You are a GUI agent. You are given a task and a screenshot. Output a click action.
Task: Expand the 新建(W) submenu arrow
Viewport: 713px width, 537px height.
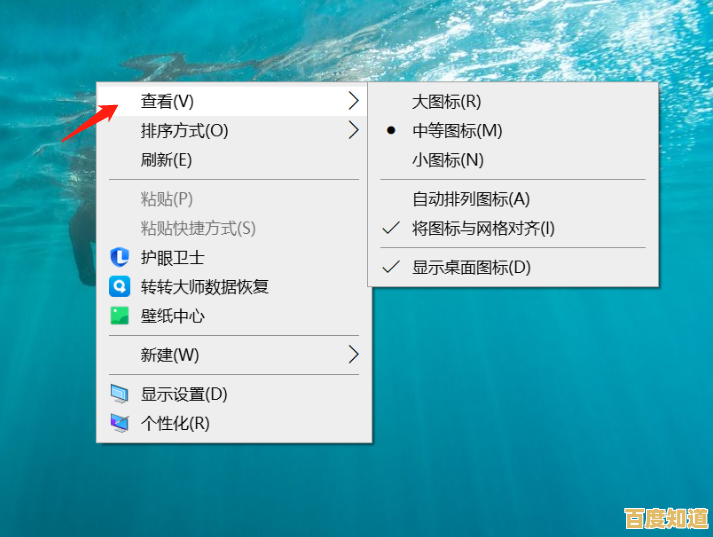[x=353, y=354]
